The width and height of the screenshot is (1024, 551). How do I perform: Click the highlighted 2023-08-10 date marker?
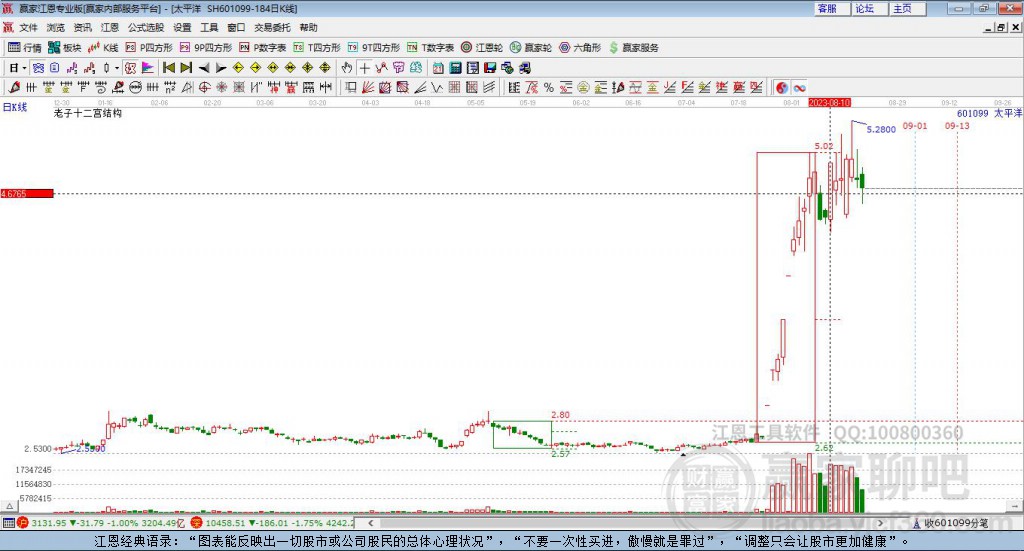tap(829, 102)
